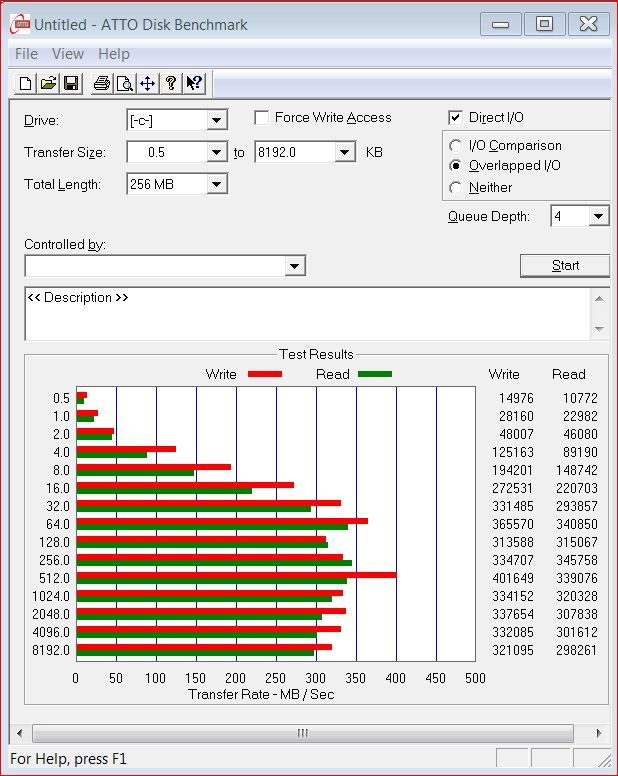Click the Read value 10772
Viewport: 618px width, 776px height.
(x=580, y=398)
